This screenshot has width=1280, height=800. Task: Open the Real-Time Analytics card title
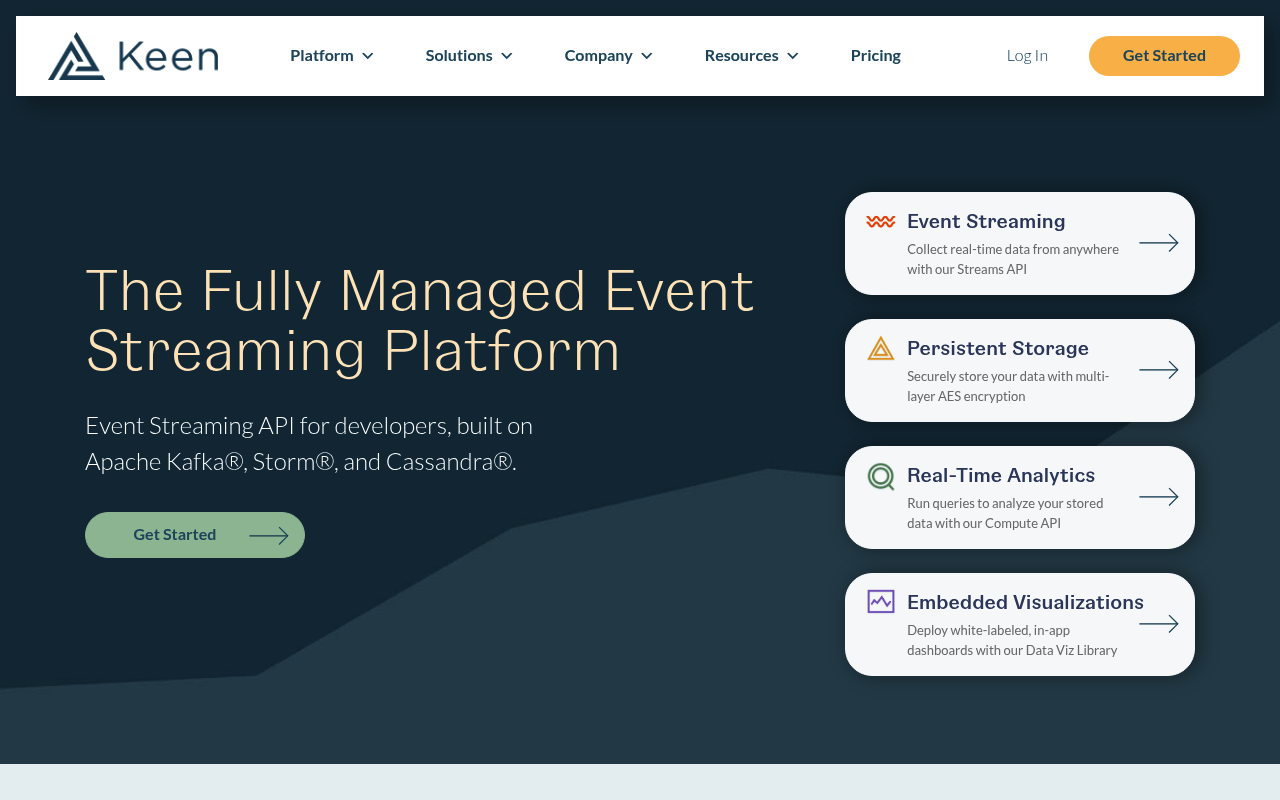coord(1001,475)
